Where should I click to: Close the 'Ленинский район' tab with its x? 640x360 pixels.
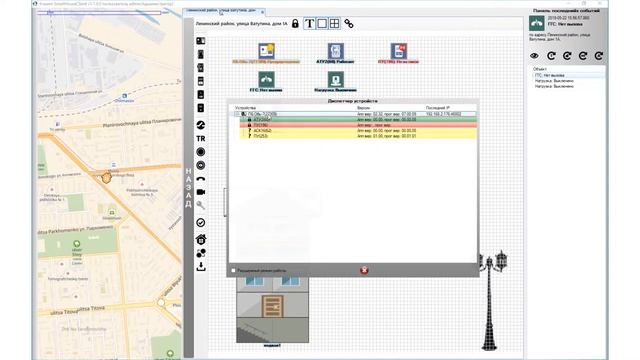coord(262,11)
